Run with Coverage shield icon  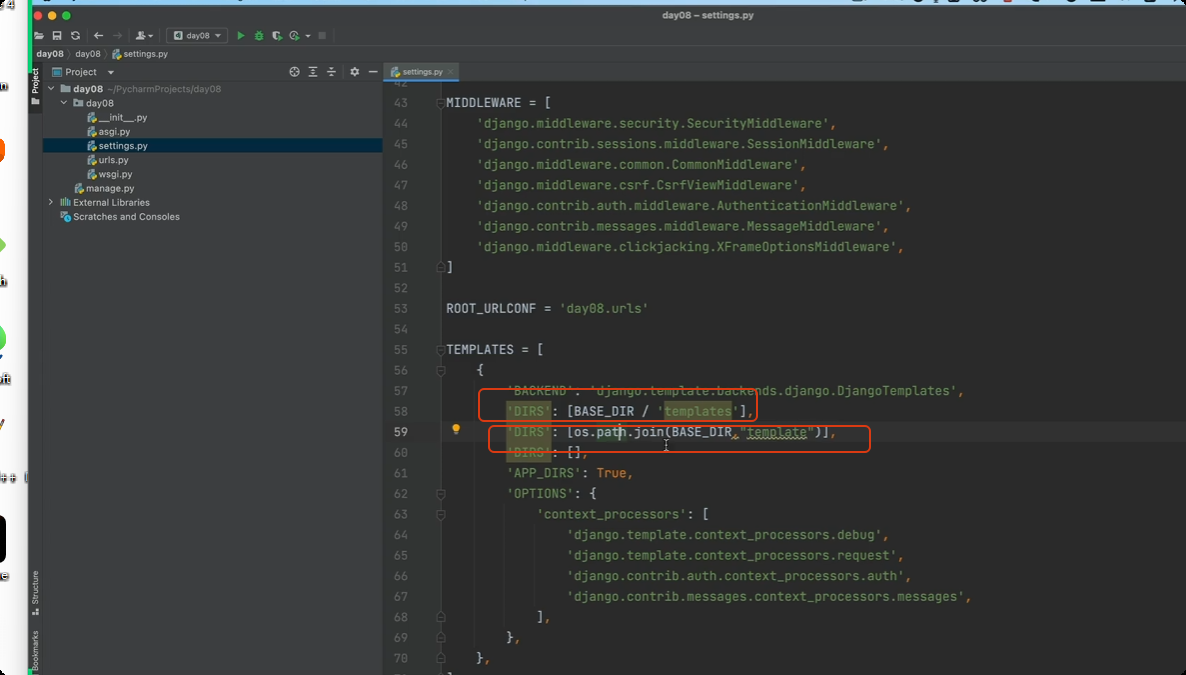click(x=277, y=36)
